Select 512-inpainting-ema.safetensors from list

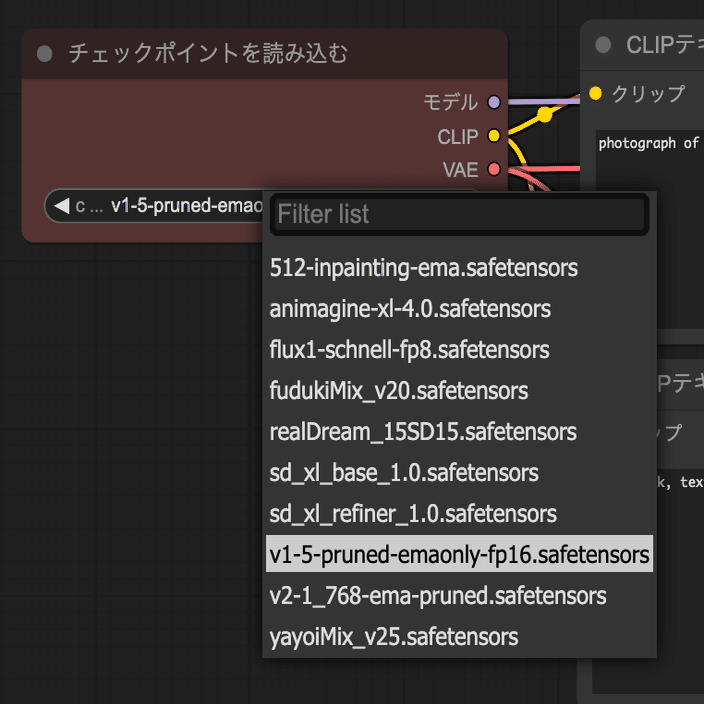tap(459, 268)
